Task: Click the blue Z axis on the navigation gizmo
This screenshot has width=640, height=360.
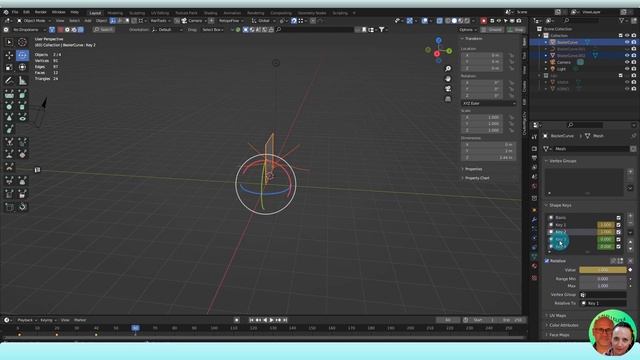Action: tap(438, 40)
